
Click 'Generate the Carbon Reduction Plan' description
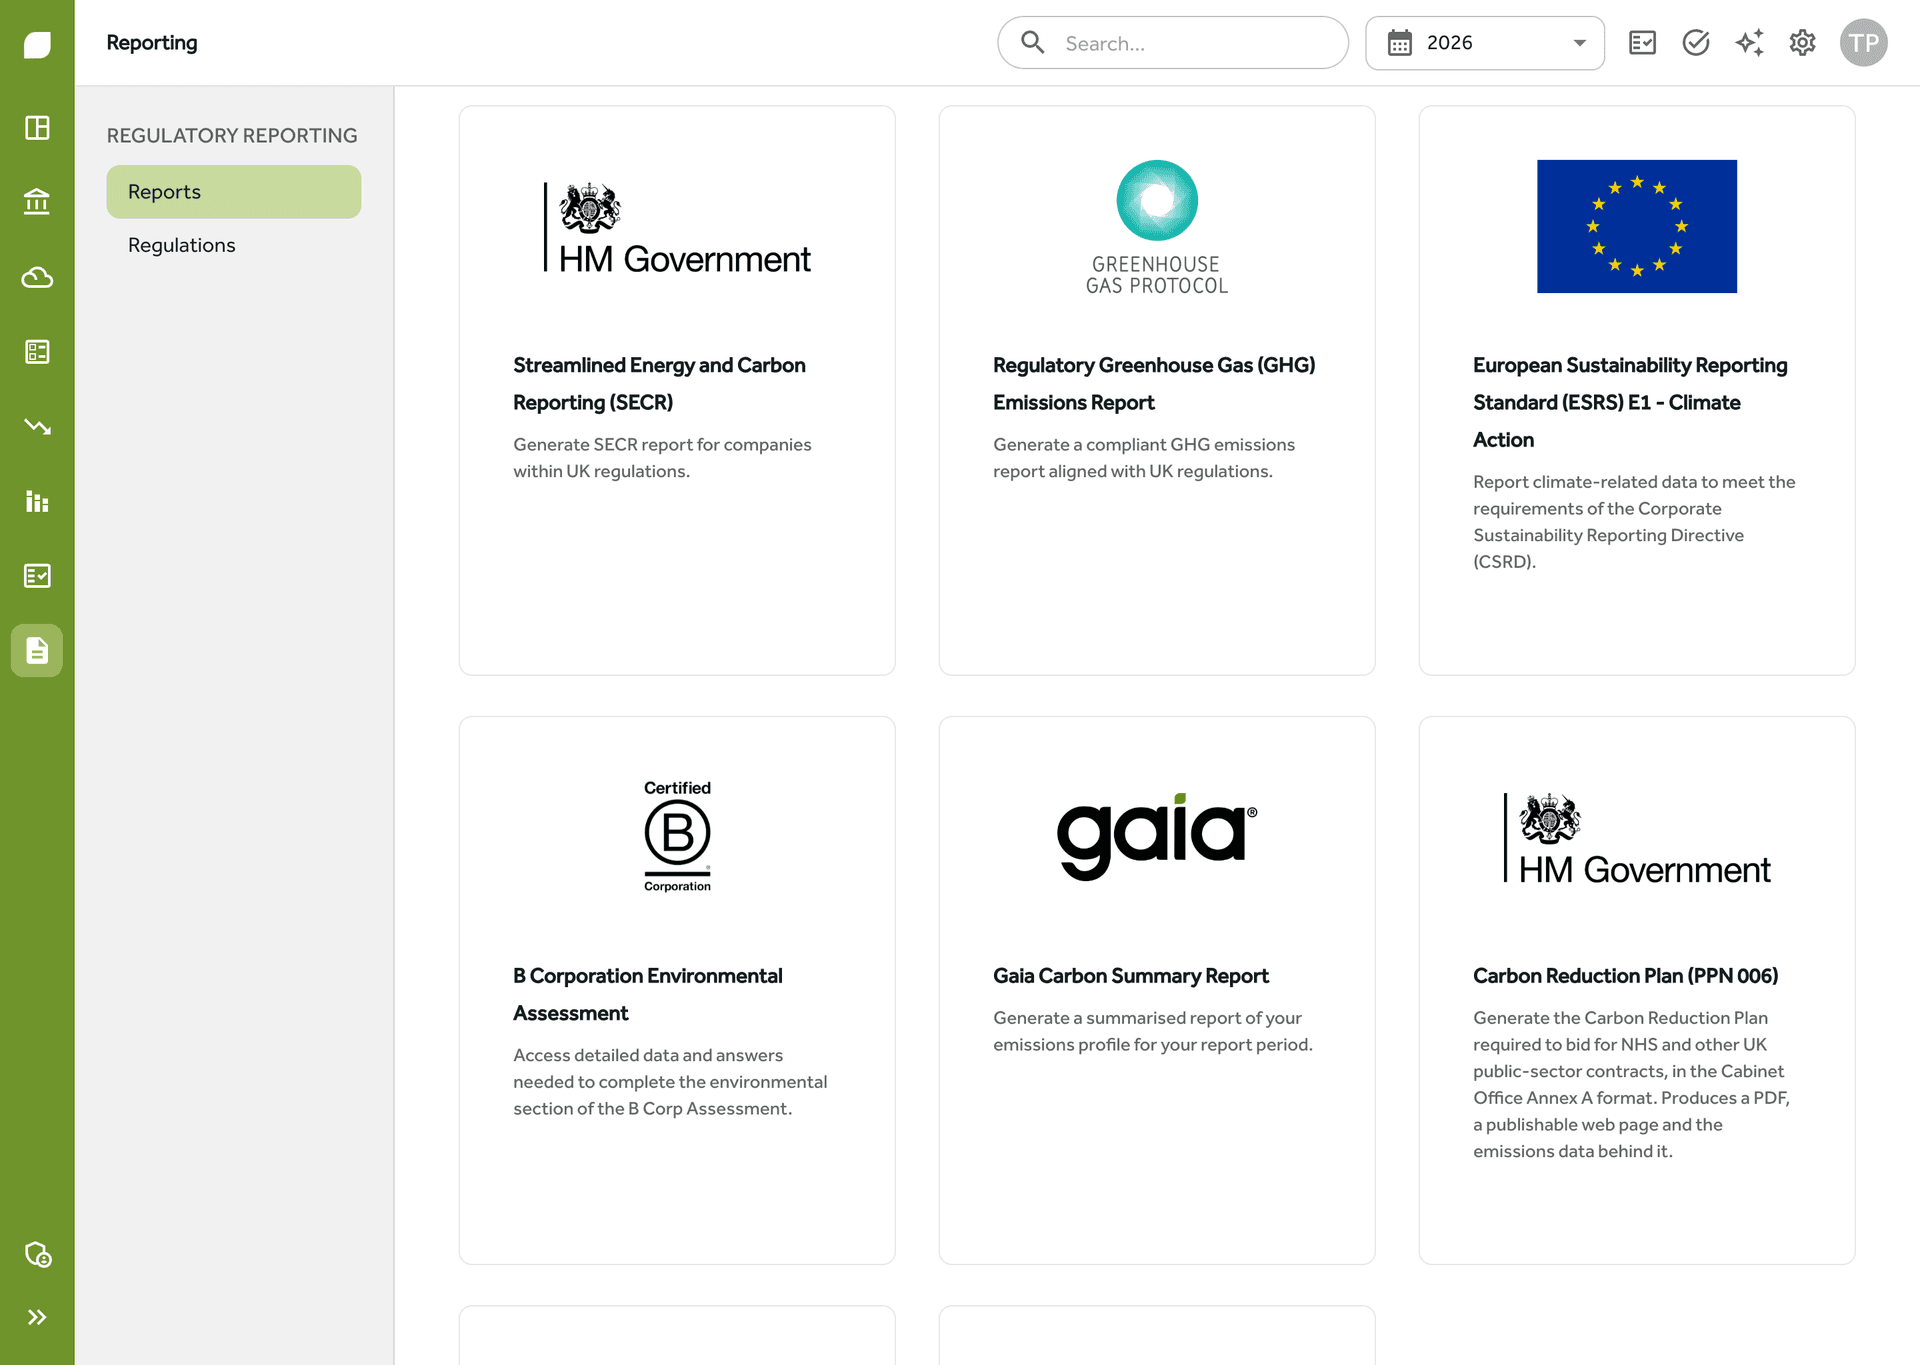pyautogui.click(x=1631, y=1084)
